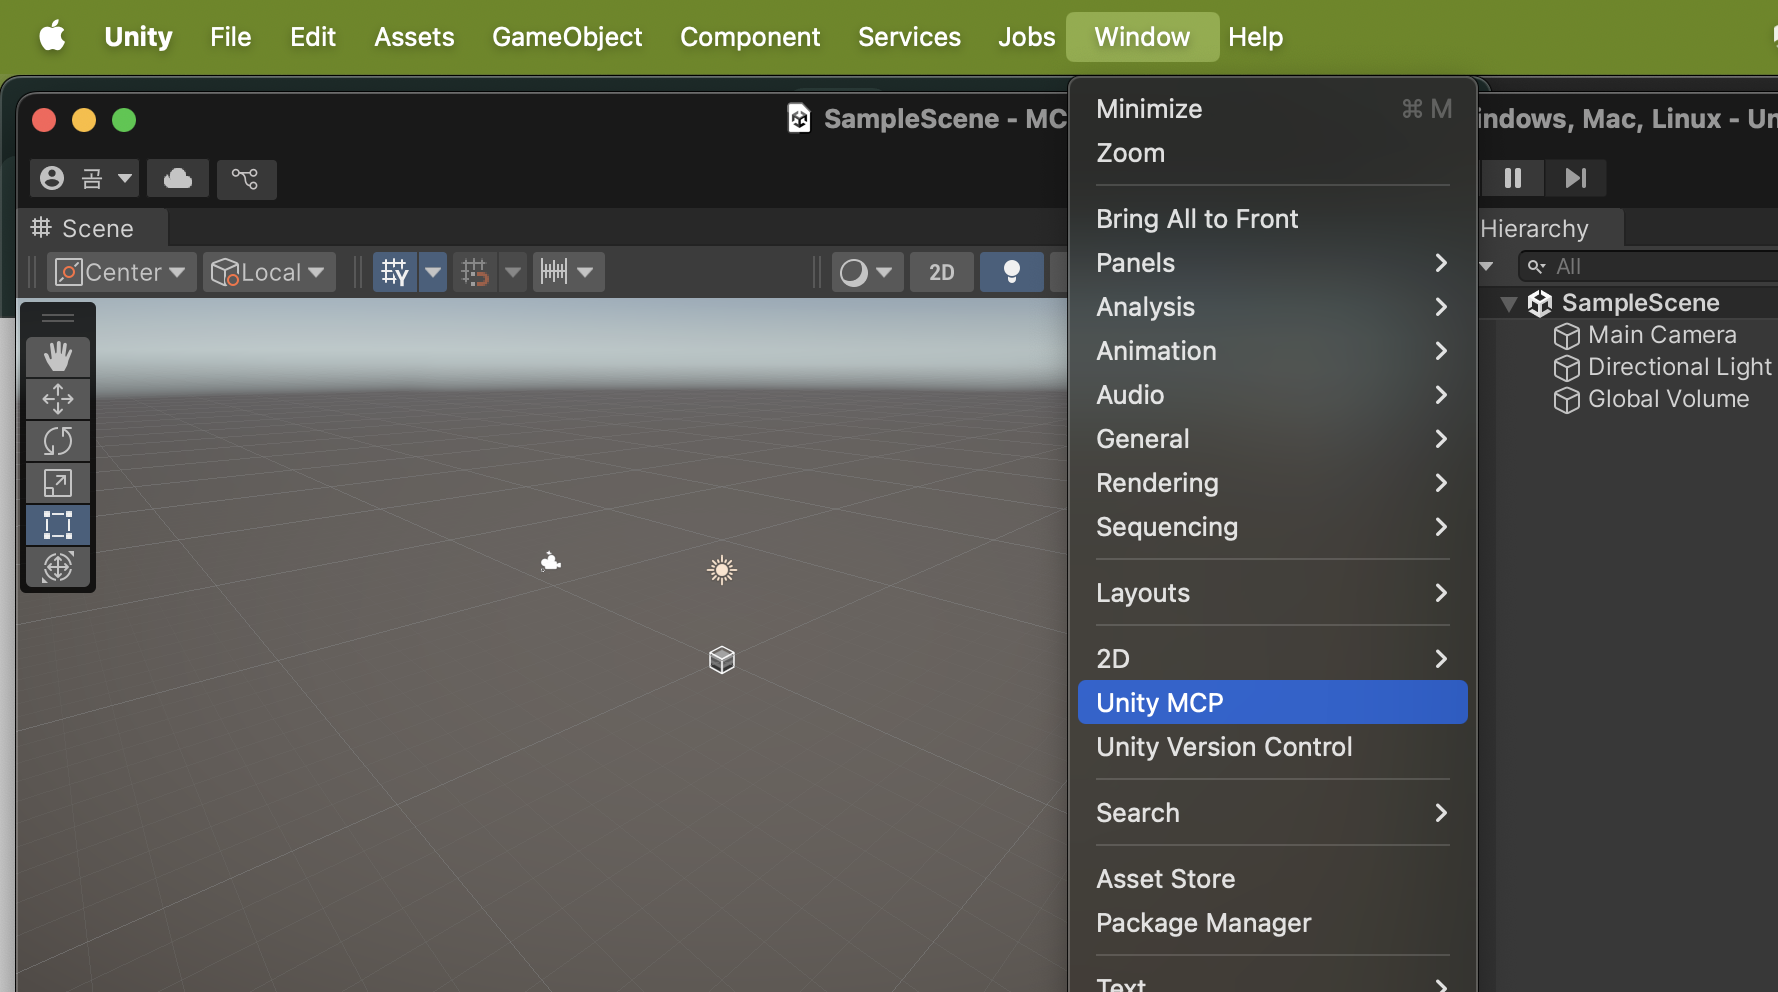Image resolution: width=1778 pixels, height=992 pixels.
Task: Open the Unity Cloud icon
Action: point(178,179)
